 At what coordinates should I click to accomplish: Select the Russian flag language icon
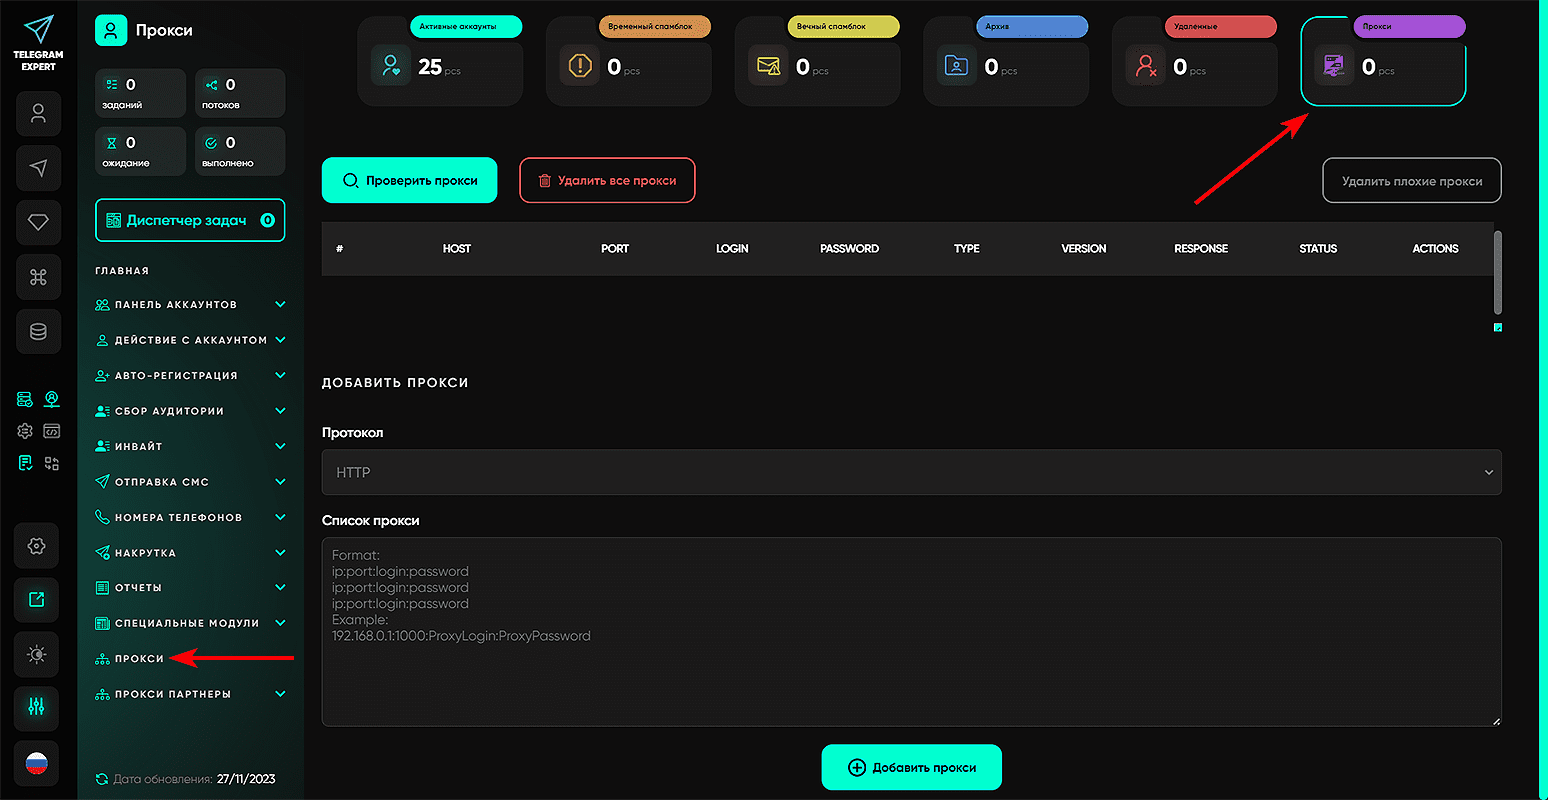pos(37,764)
